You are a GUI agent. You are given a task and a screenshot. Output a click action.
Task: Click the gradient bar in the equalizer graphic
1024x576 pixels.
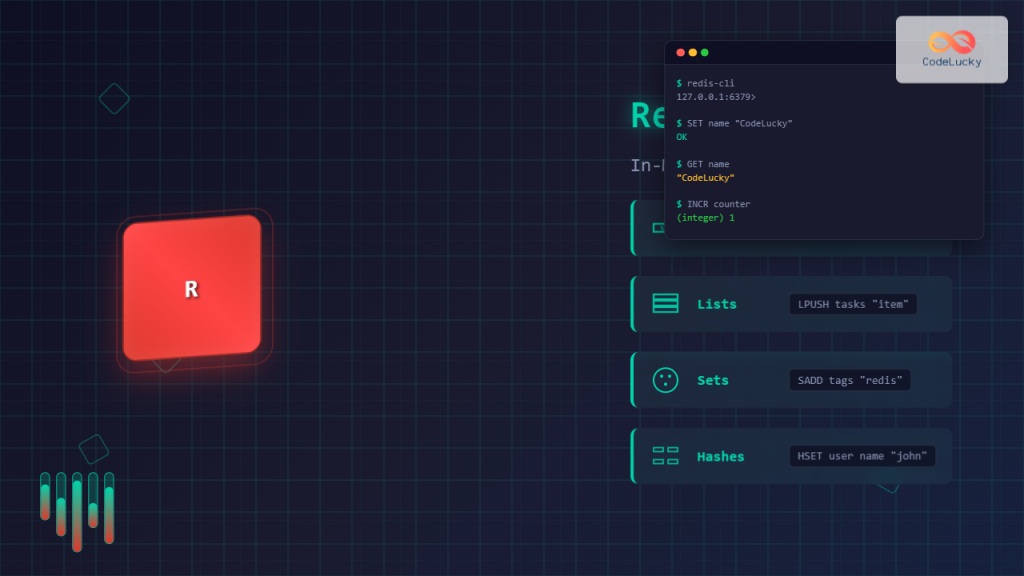(77, 510)
